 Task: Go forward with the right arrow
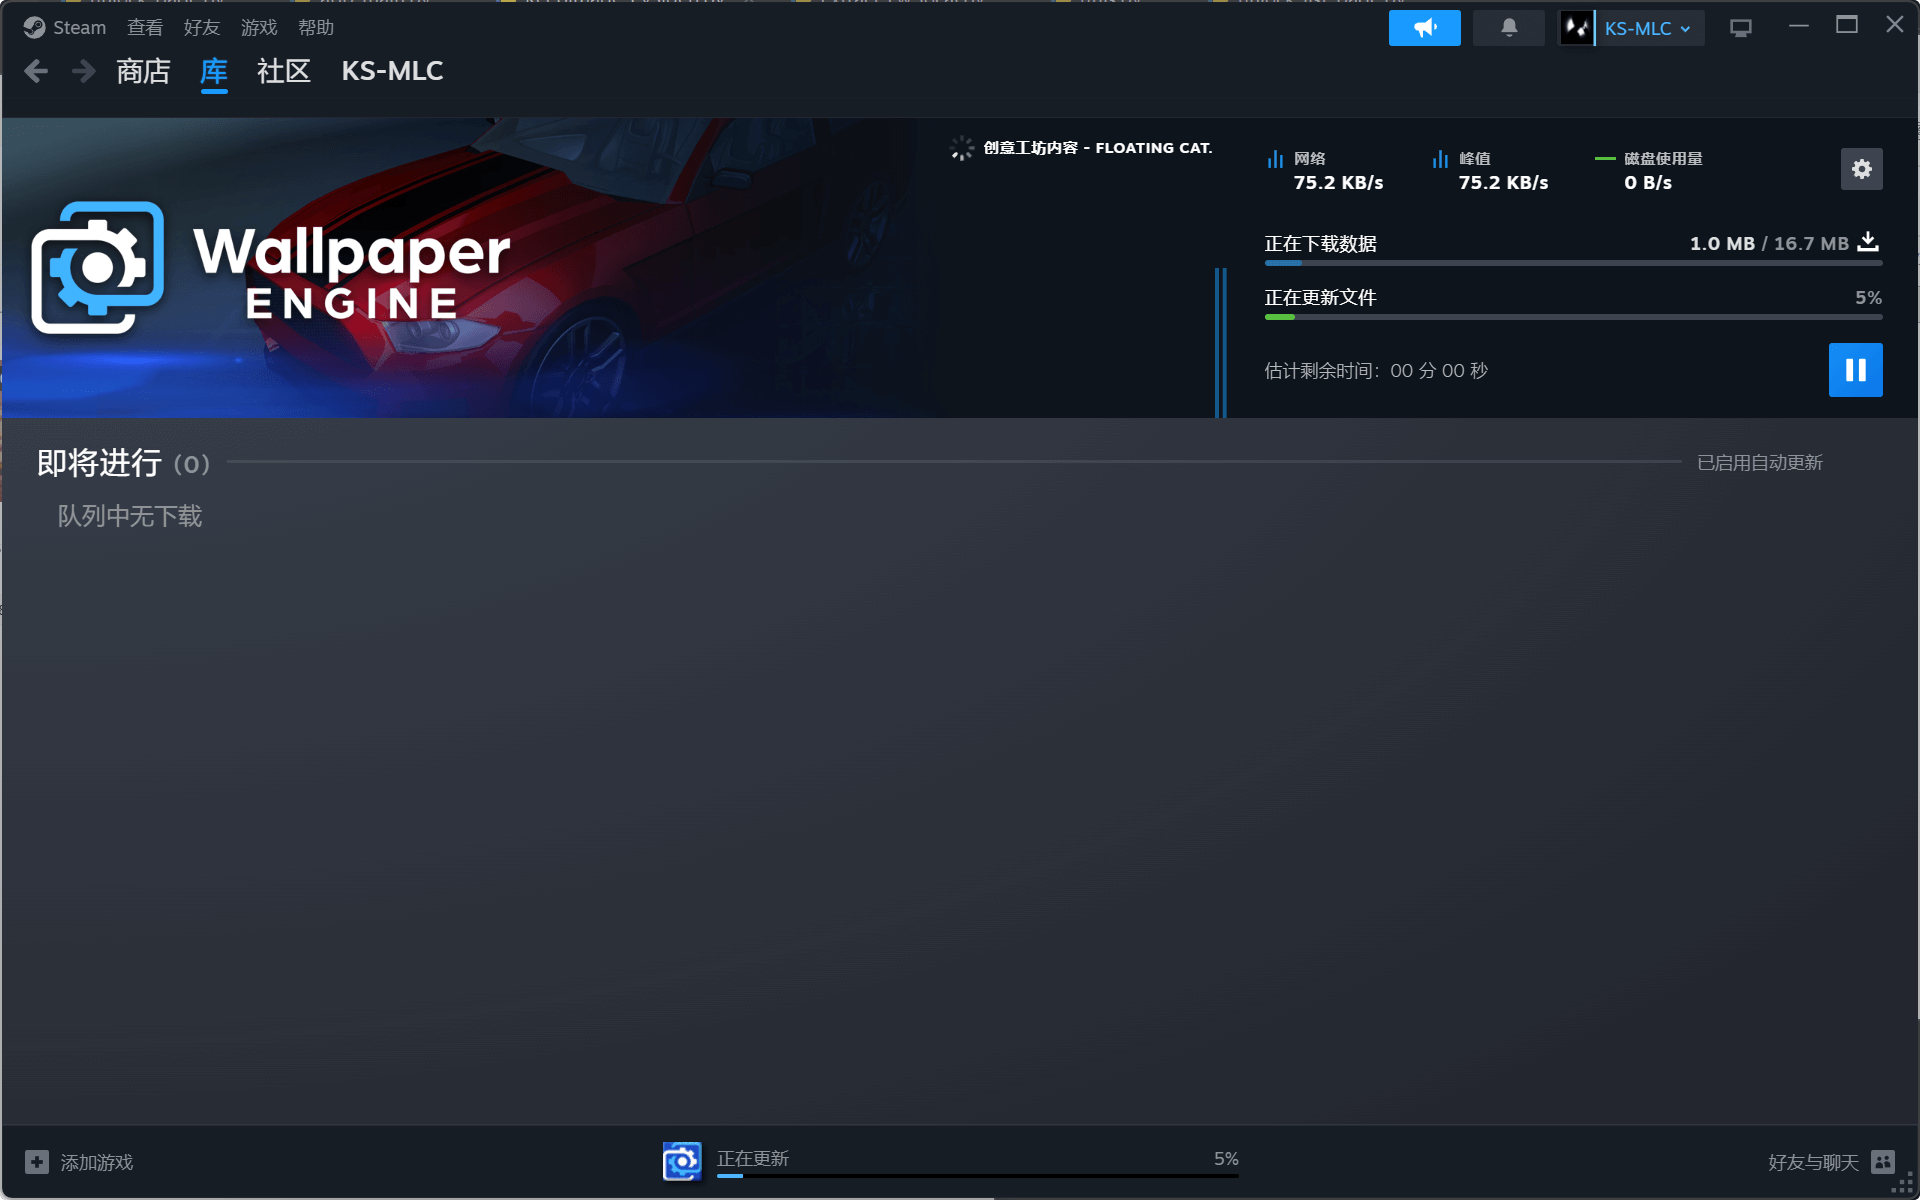[x=84, y=71]
